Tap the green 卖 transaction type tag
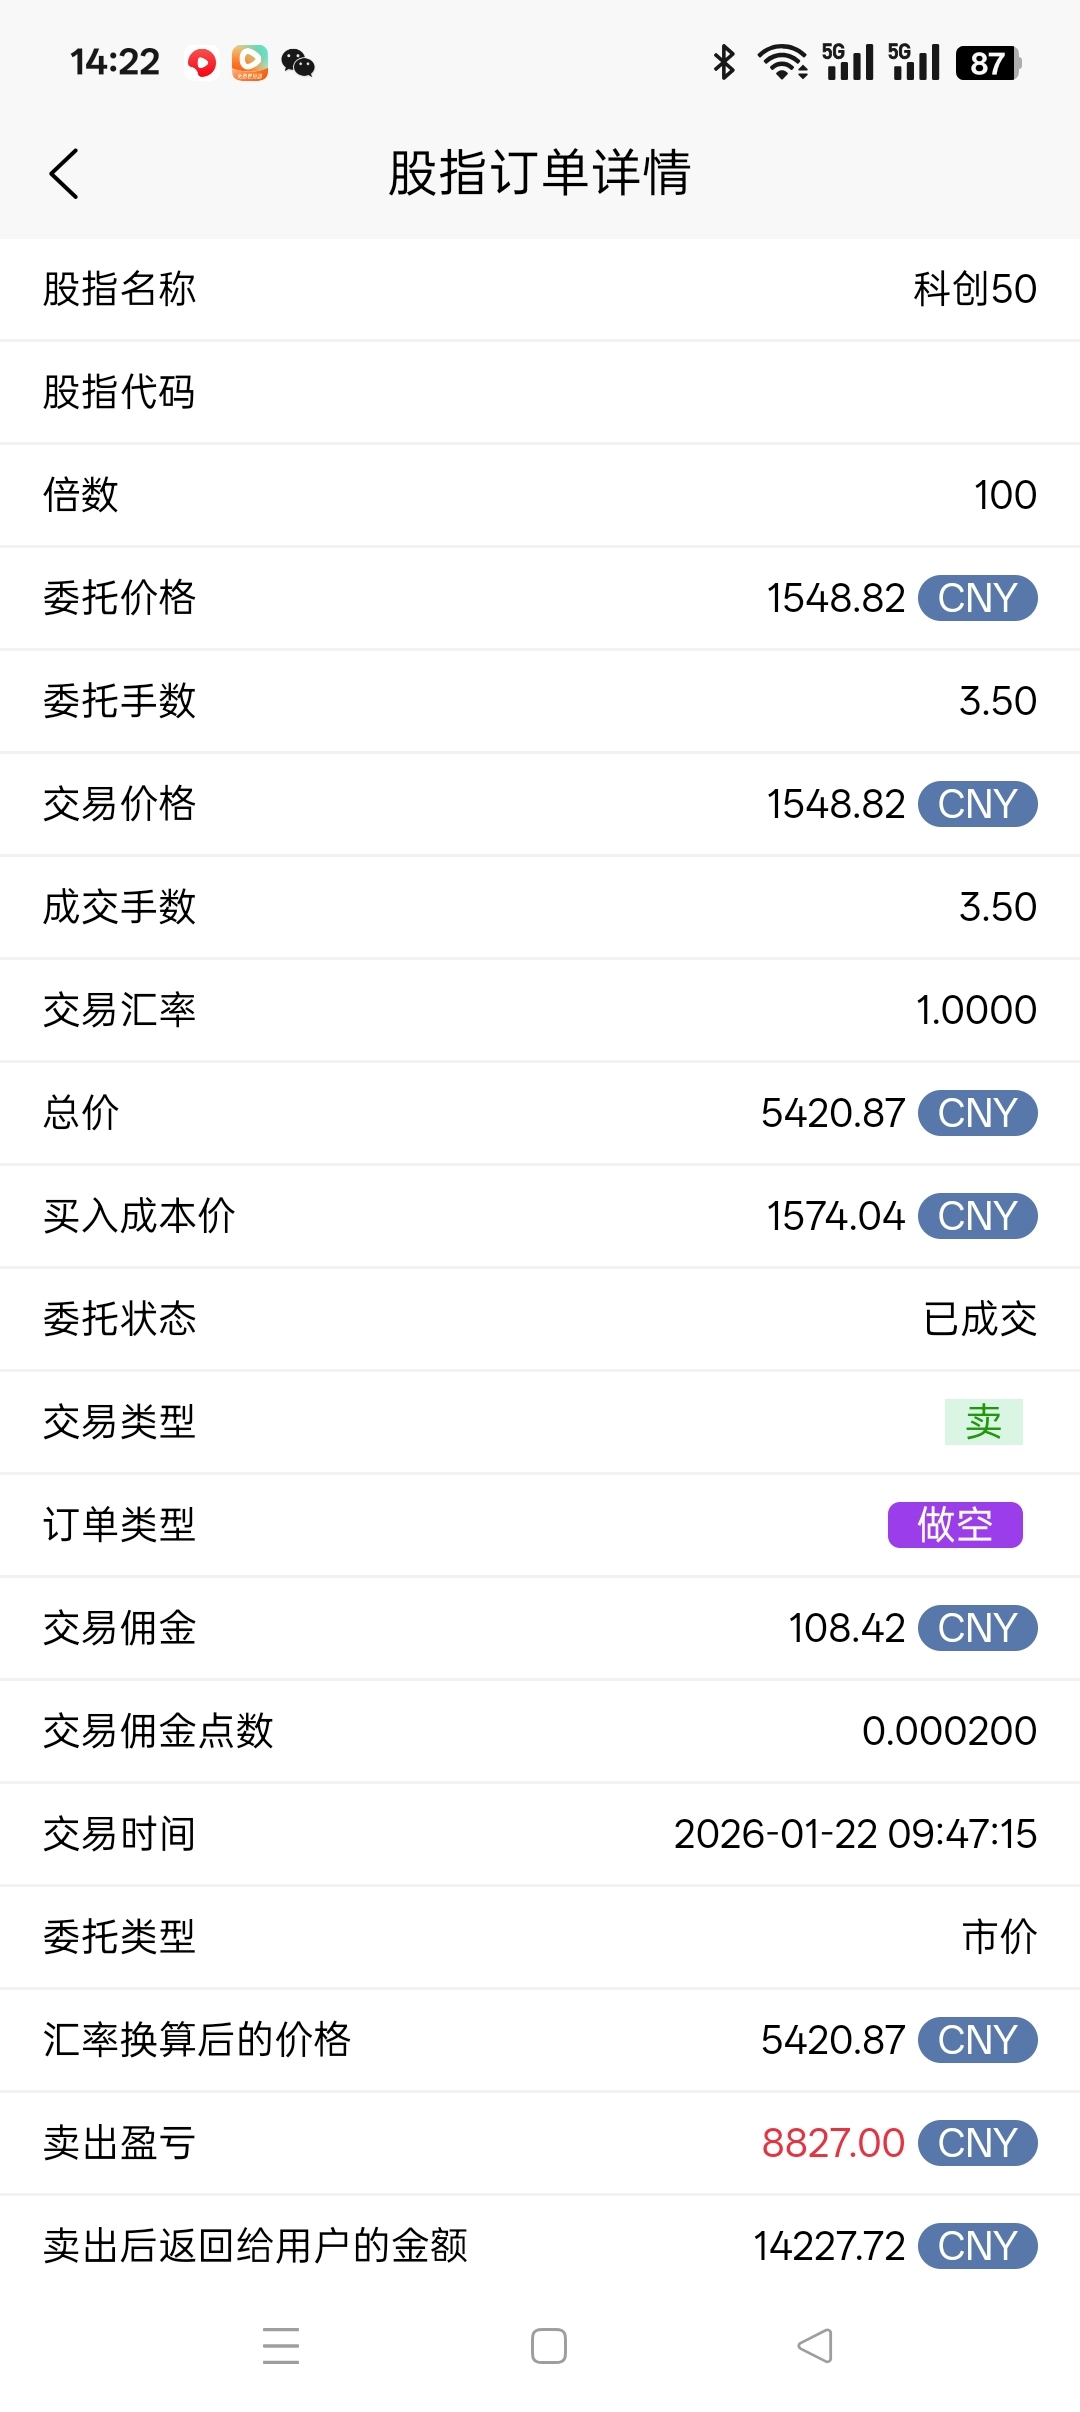 coord(984,1422)
